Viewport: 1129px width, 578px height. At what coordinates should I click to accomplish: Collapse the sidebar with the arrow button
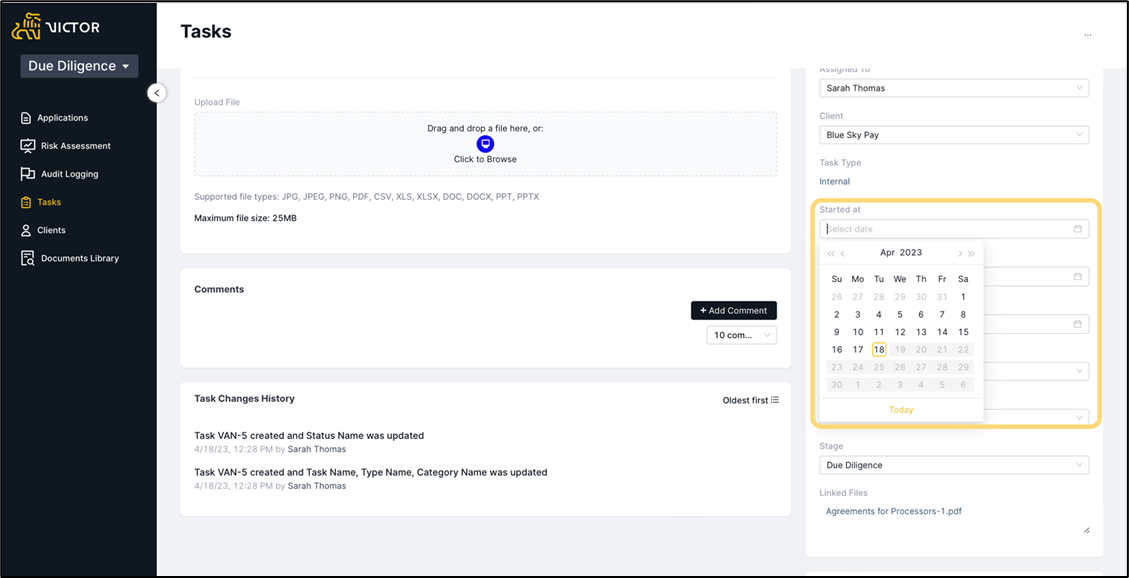coord(157,93)
